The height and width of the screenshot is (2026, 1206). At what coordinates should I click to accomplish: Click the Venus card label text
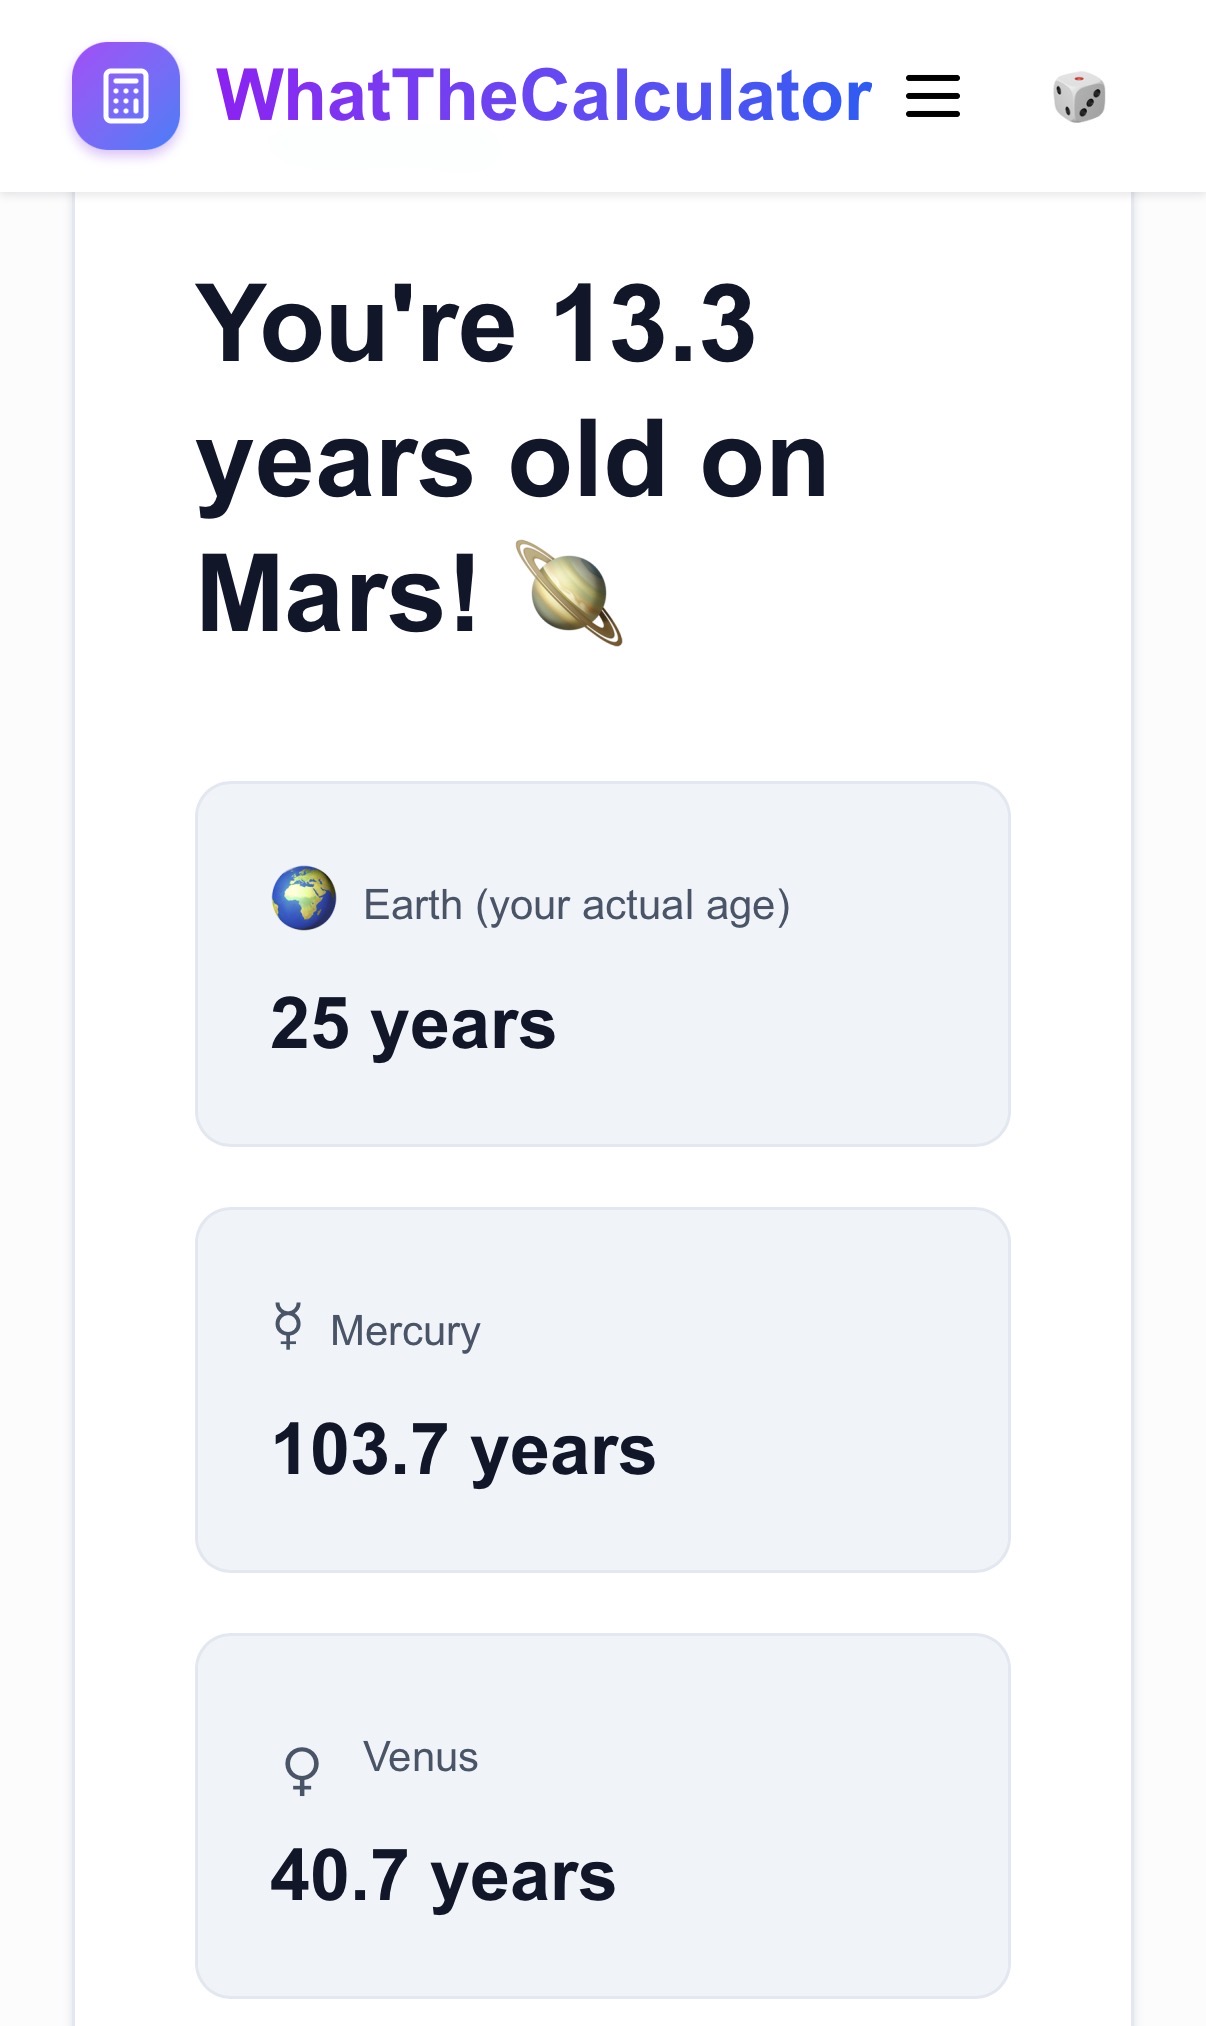pyautogui.click(x=420, y=1757)
